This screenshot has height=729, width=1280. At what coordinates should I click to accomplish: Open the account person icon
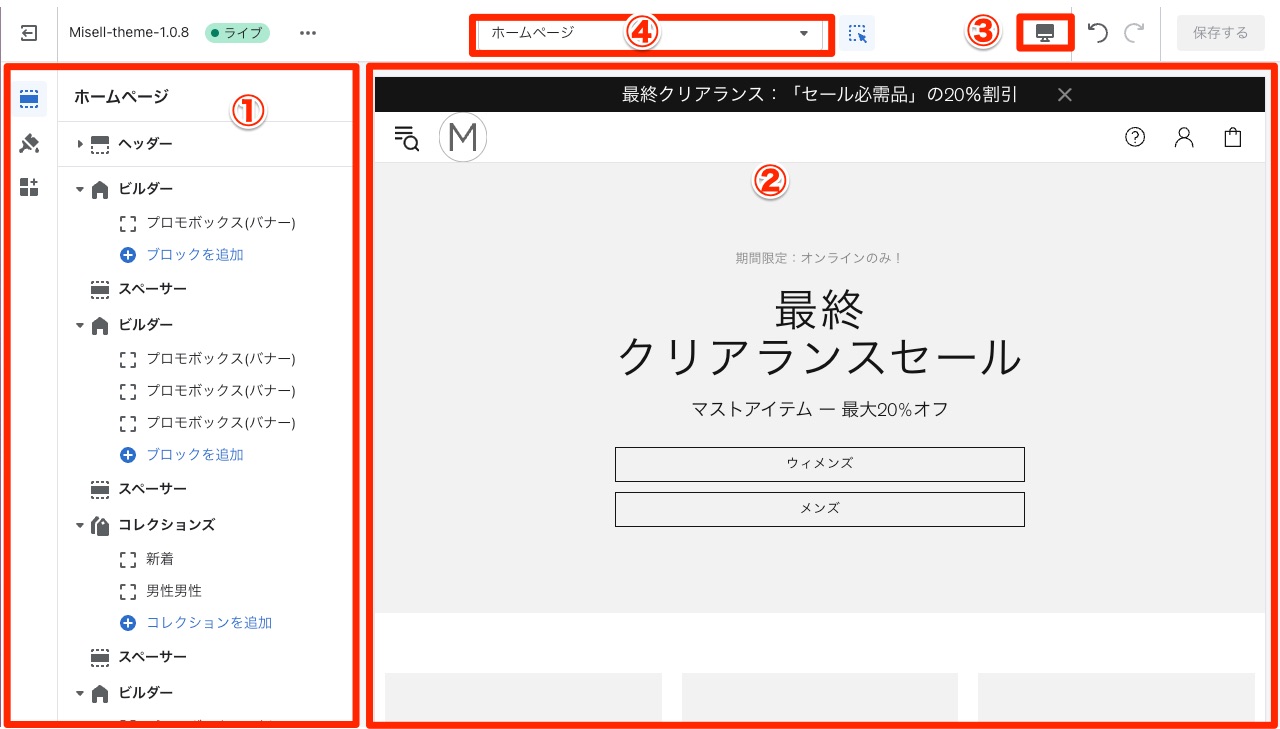click(x=1184, y=138)
